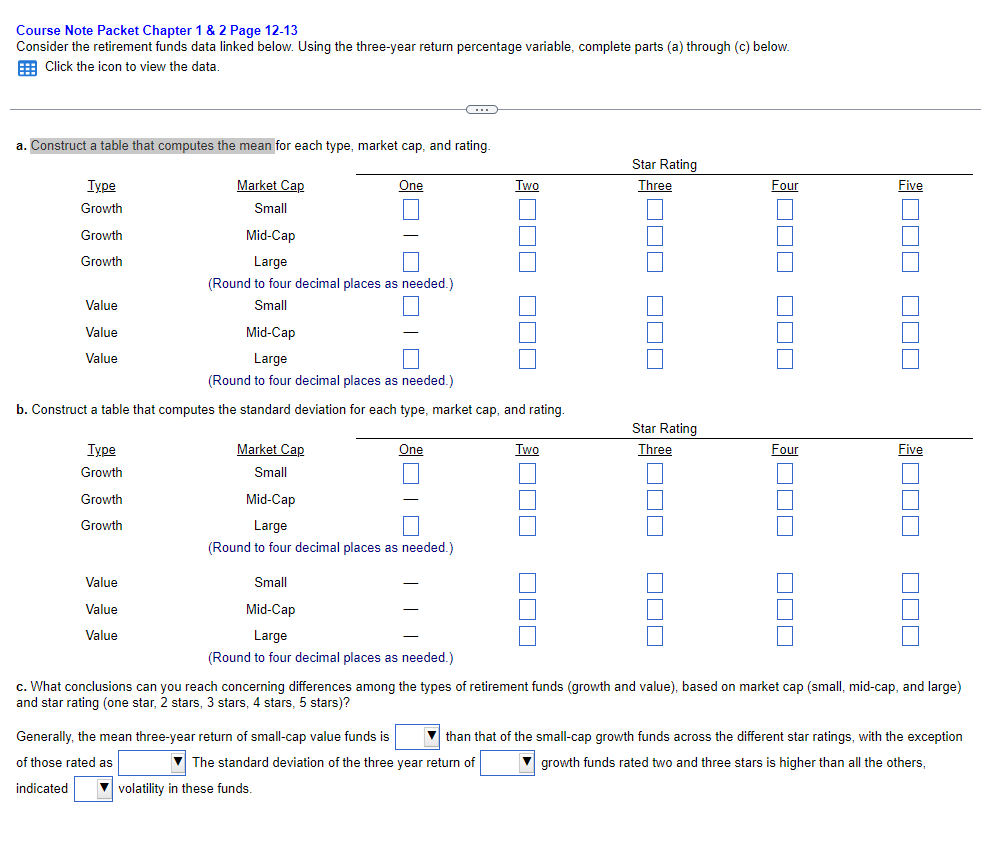Select std dev Growth Large One-star field

[411, 526]
